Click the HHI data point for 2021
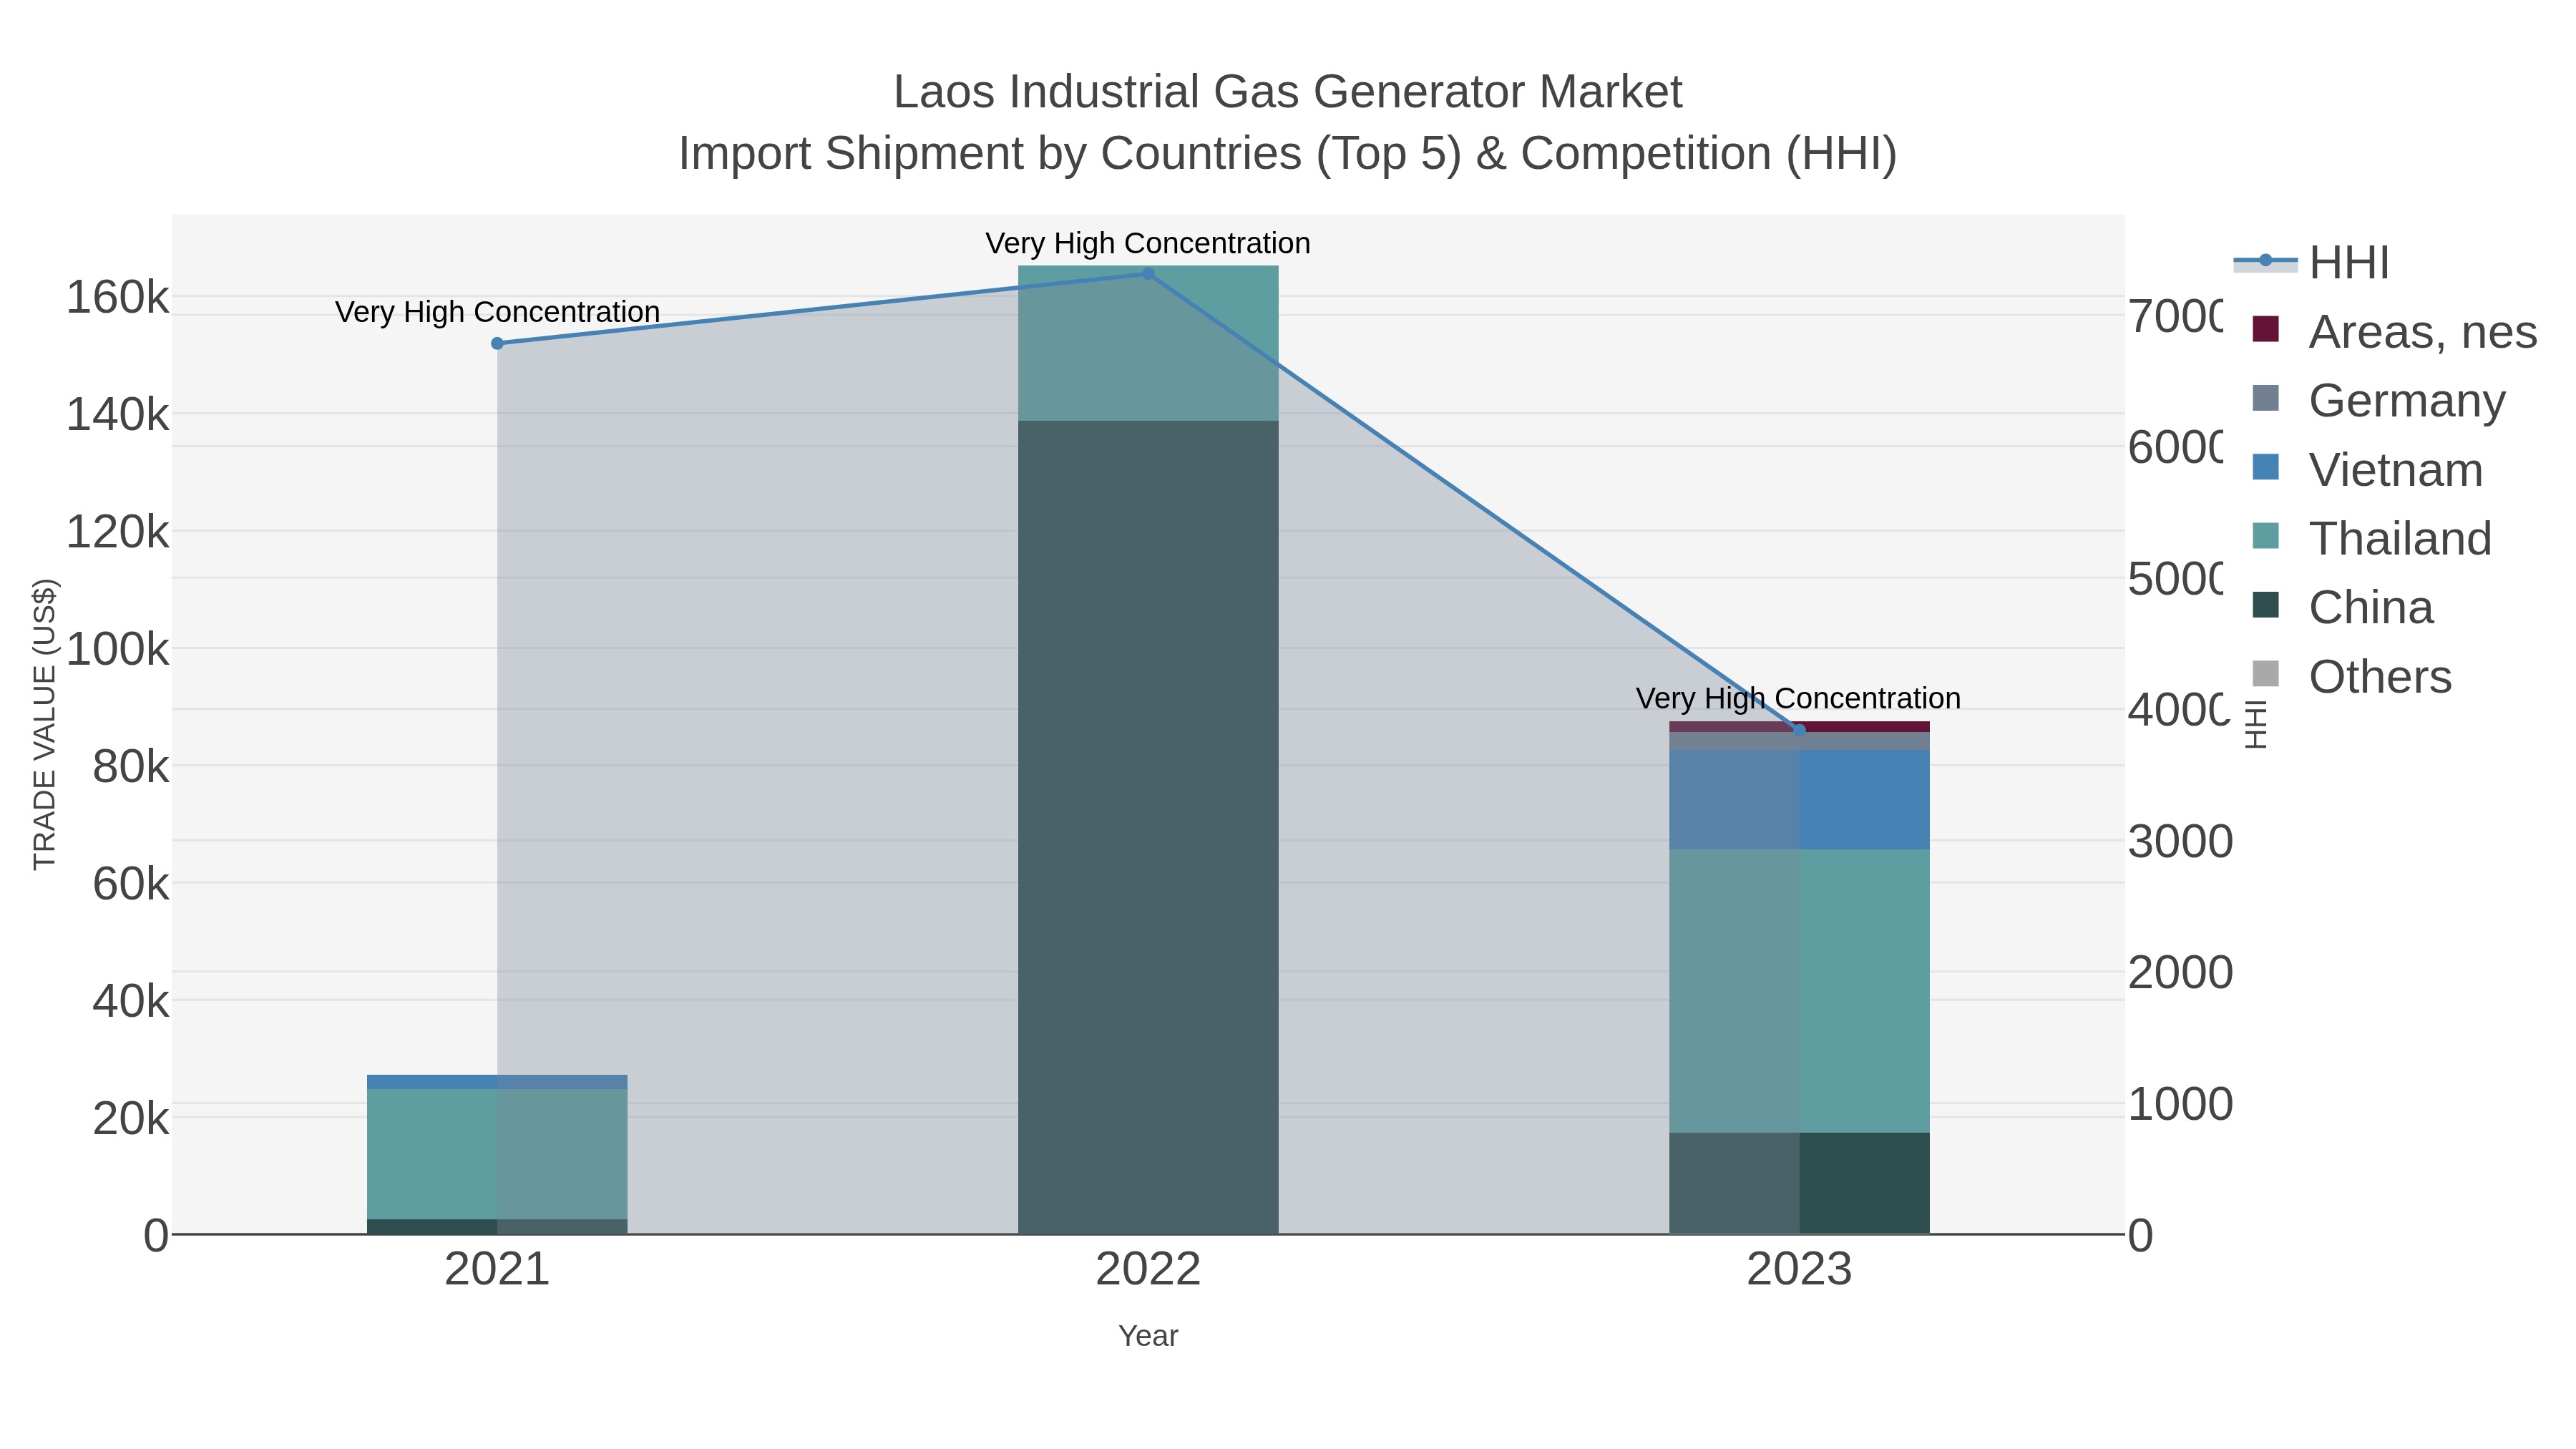The height and width of the screenshot is (1449, 2576). point(497,344)
